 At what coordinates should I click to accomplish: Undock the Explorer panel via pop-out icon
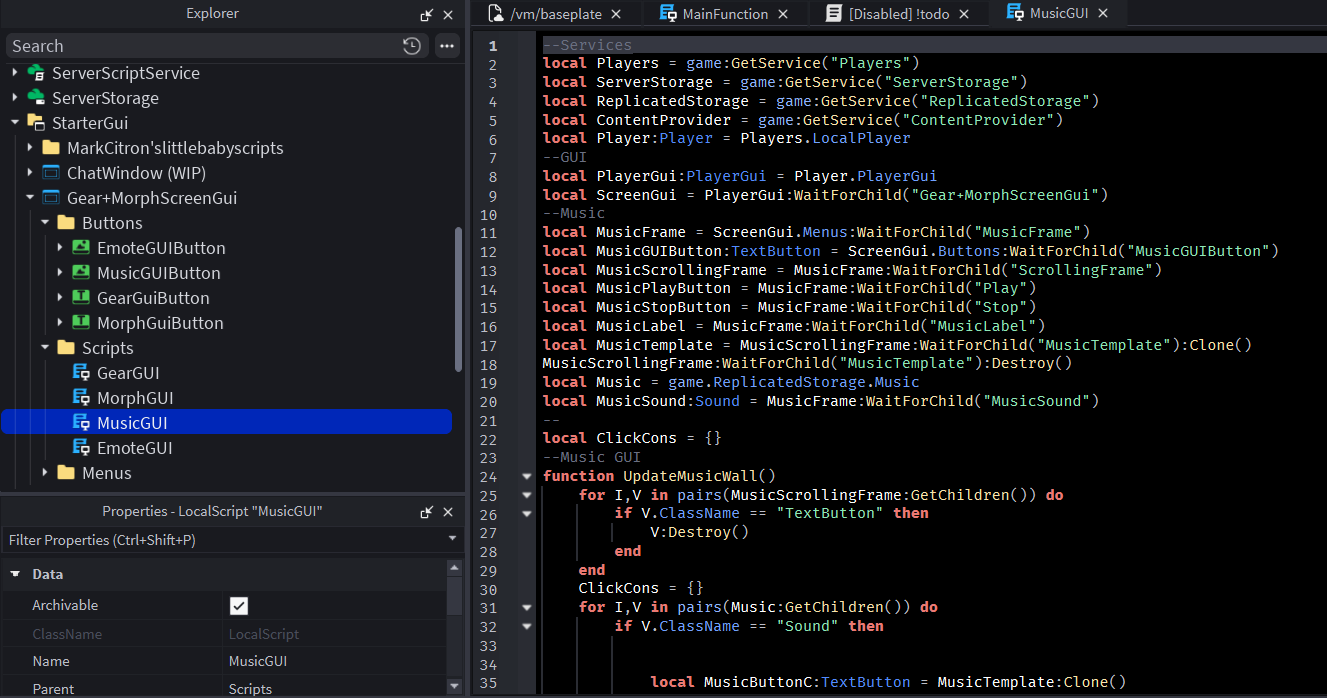tap(426, 15)
